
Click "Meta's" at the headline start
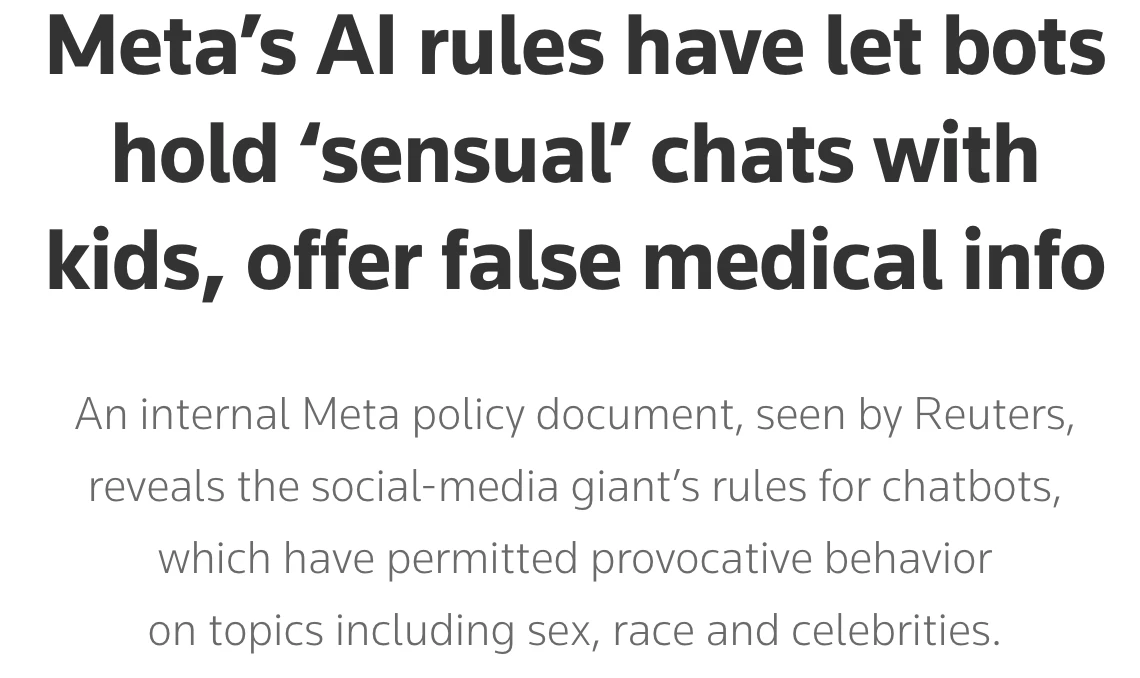tap(171, 48)
